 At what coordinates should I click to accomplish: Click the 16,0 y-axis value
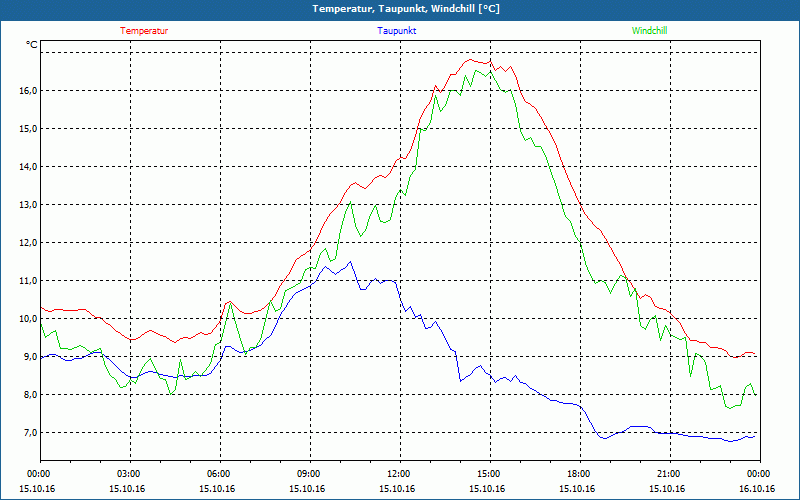[29, 91]
